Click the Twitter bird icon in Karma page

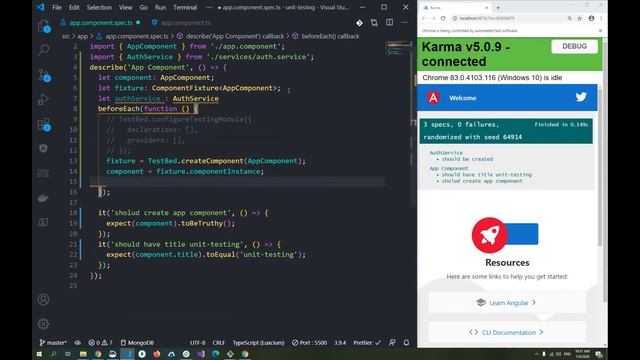(581, 97)
